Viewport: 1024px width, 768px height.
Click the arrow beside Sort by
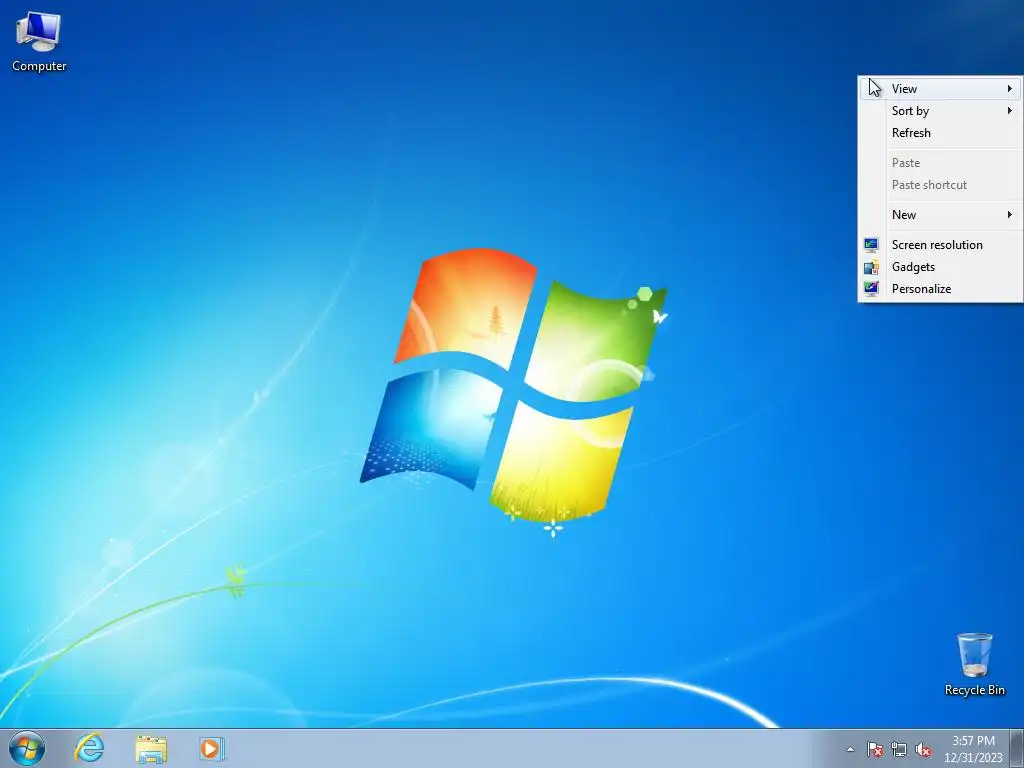(x=1010, y=111)
